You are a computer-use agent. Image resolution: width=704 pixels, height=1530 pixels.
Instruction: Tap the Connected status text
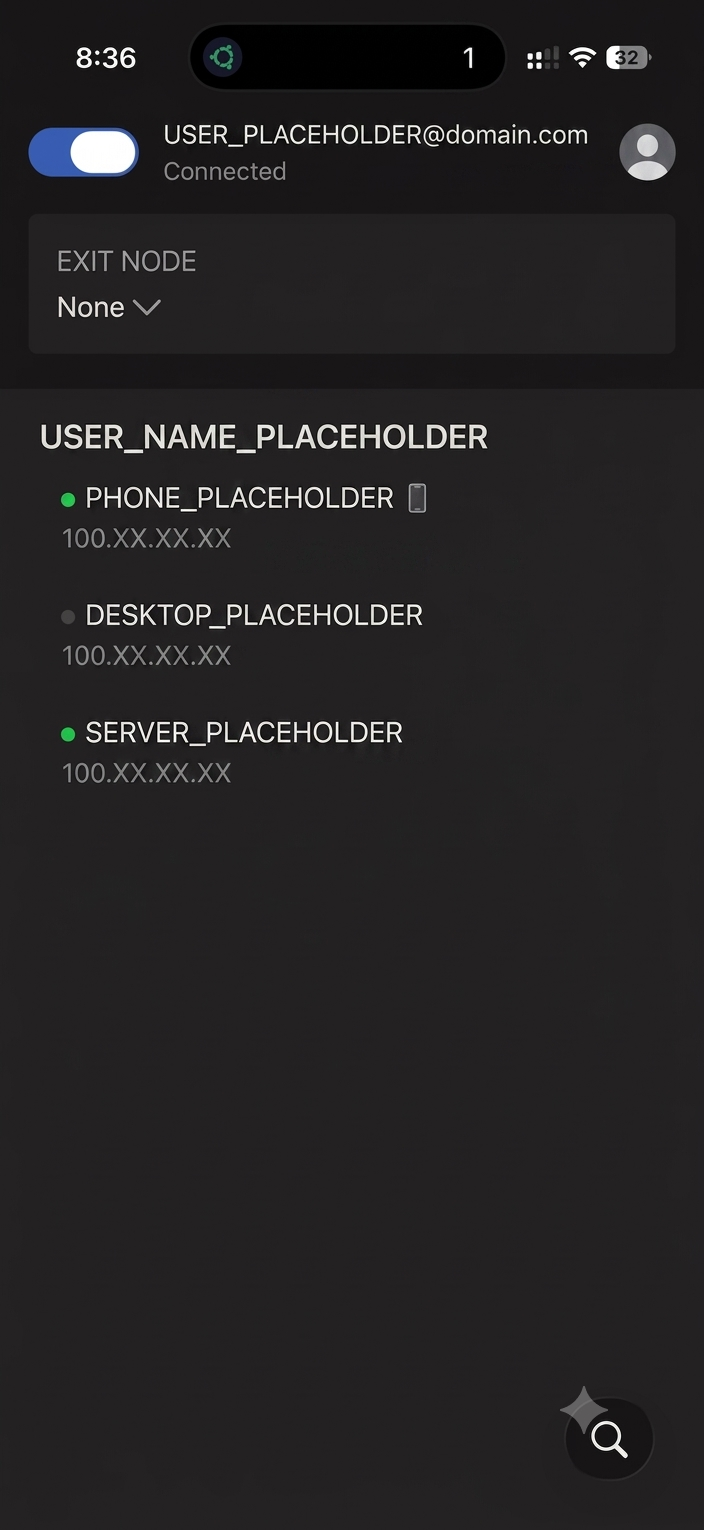click(x=225, y=172)
